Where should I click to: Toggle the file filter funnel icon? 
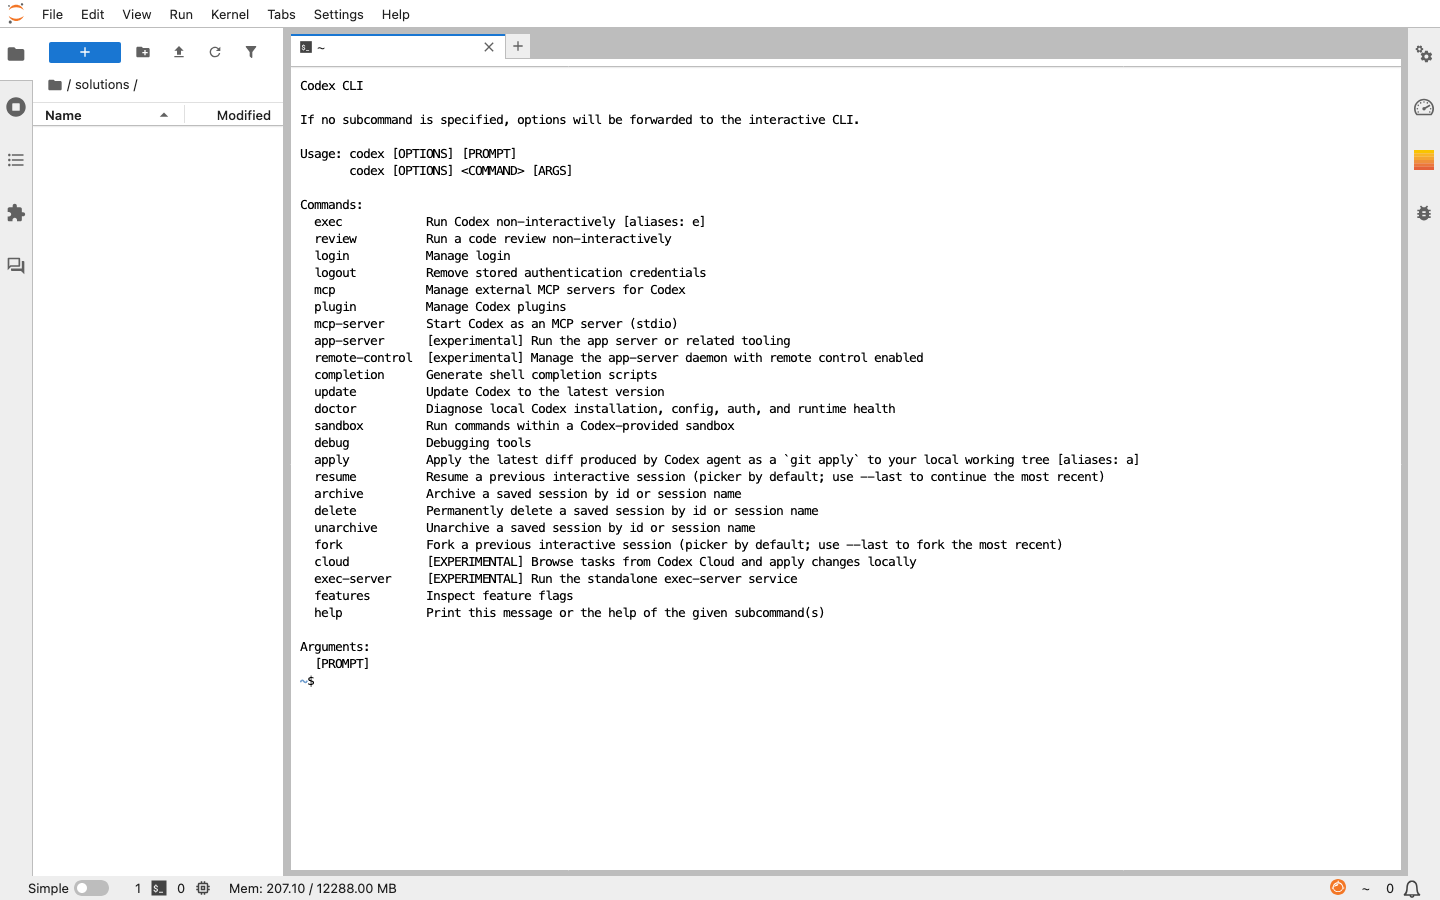(x=251, y=52)
